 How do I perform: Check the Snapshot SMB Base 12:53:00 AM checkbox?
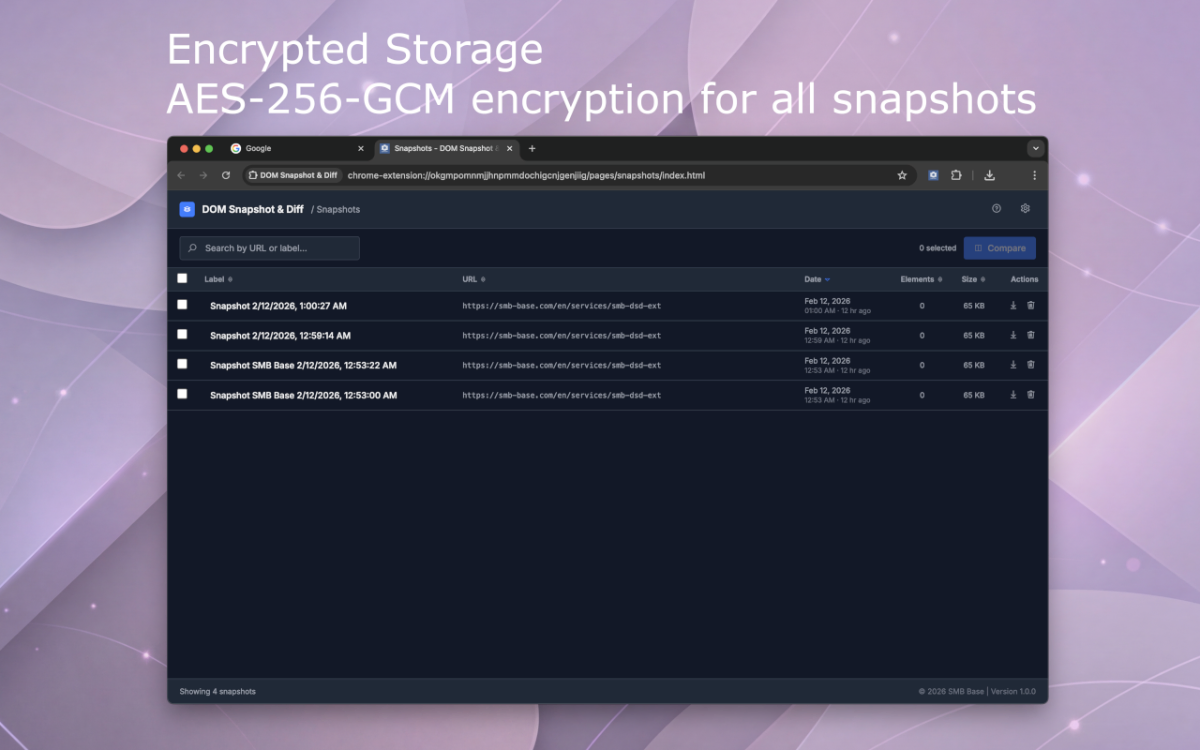pyautogui.click(x=182, y=394)
